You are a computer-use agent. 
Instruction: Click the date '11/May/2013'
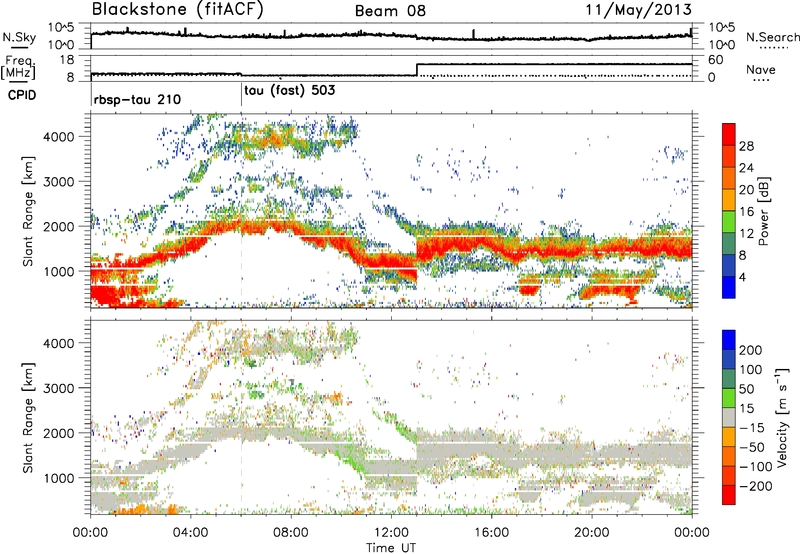[x=639, y=10]
